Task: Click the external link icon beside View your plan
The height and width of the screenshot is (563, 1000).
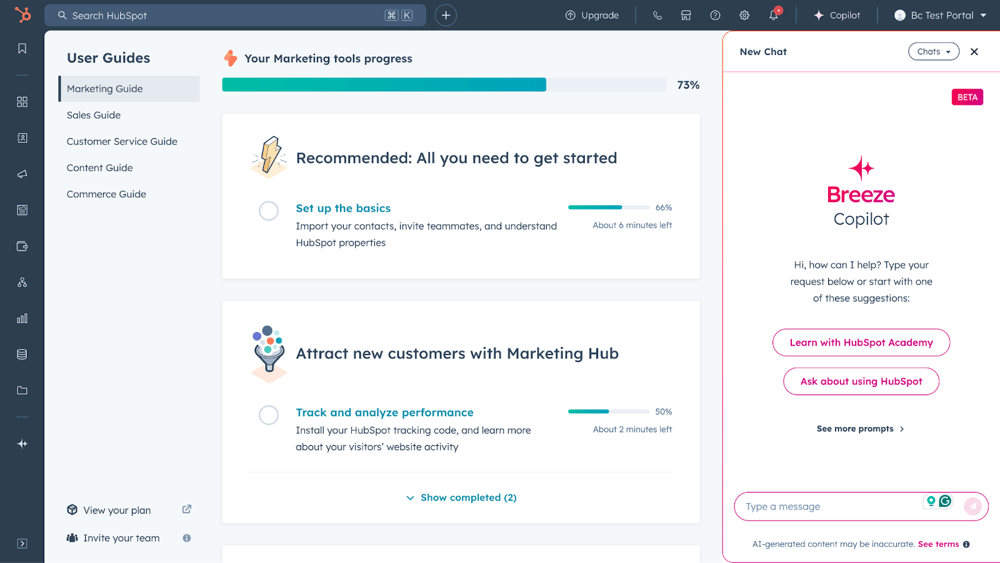Action: pos(186,509)
